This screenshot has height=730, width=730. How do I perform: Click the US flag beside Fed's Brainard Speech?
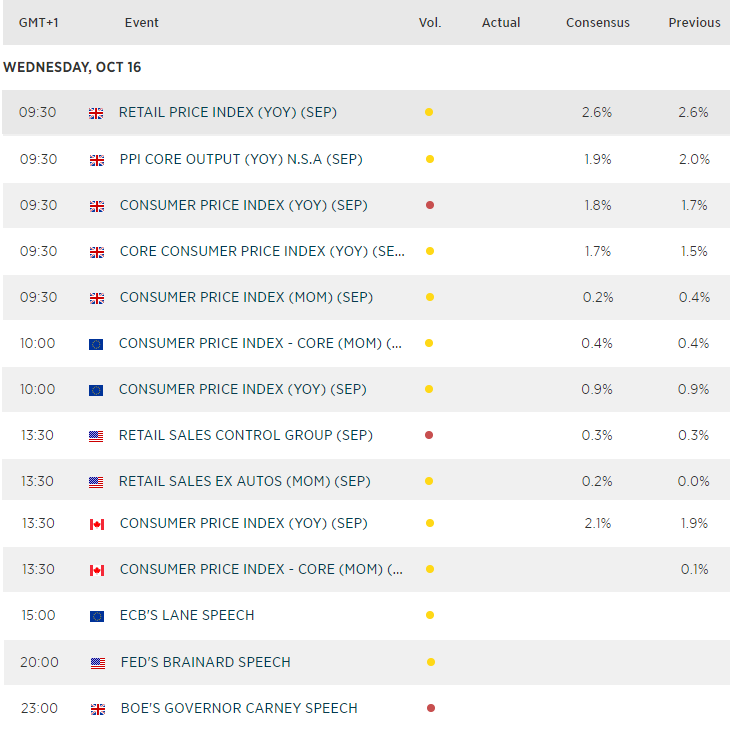pyautogui.click(x=97, y=663)
